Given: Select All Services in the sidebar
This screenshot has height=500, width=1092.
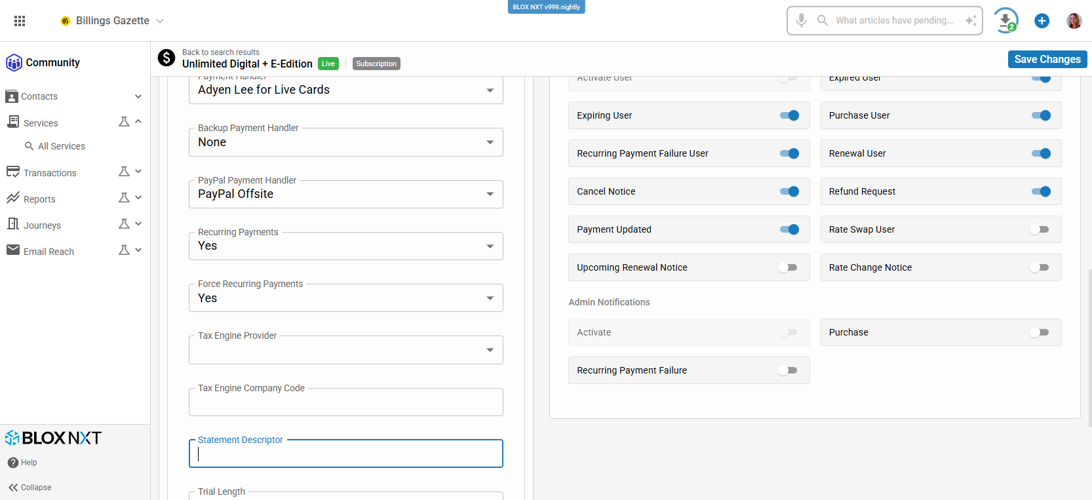Looking at the screenshot, I should (61, 146).
